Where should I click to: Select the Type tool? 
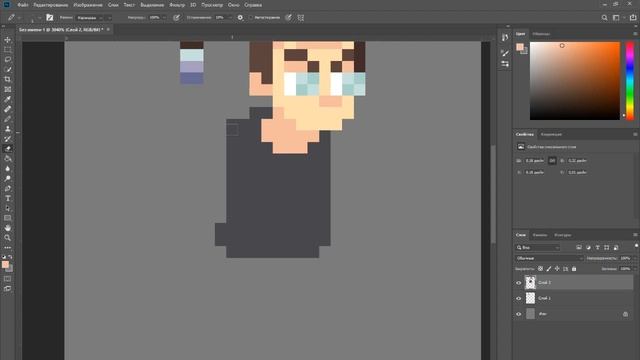click(8, 198)
